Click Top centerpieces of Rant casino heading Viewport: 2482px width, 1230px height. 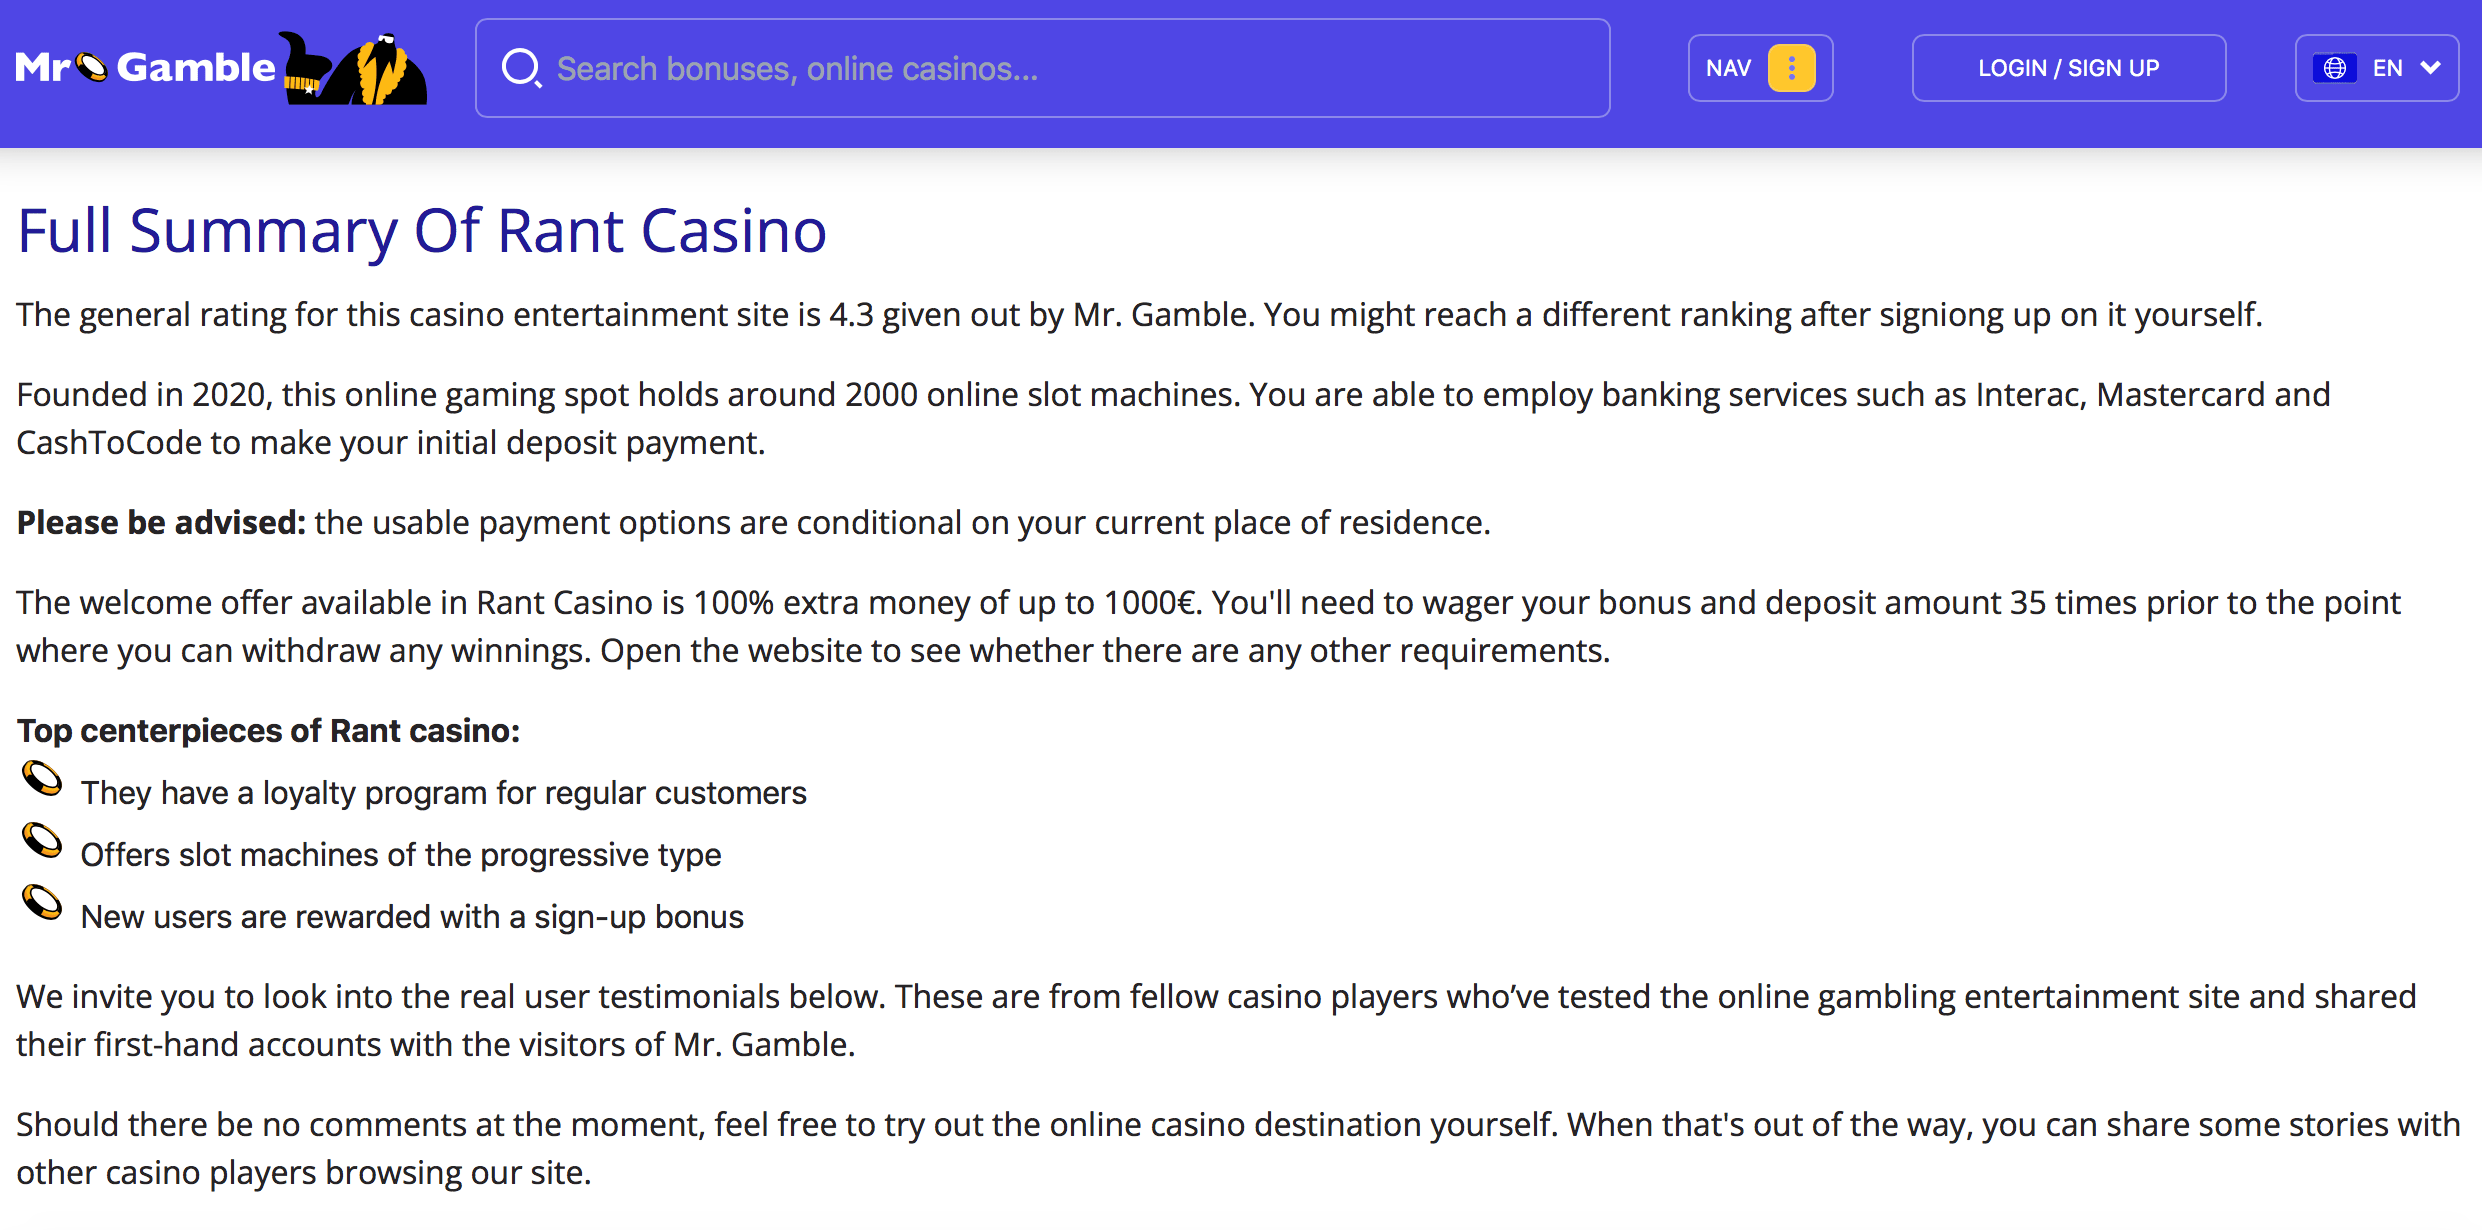268,731
